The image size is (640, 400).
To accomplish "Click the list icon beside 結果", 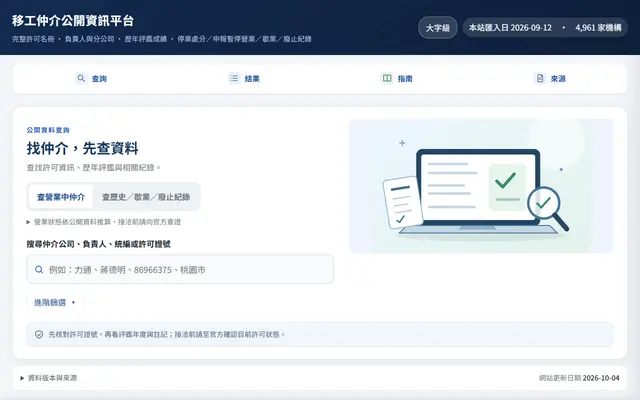I will point(234,78).
